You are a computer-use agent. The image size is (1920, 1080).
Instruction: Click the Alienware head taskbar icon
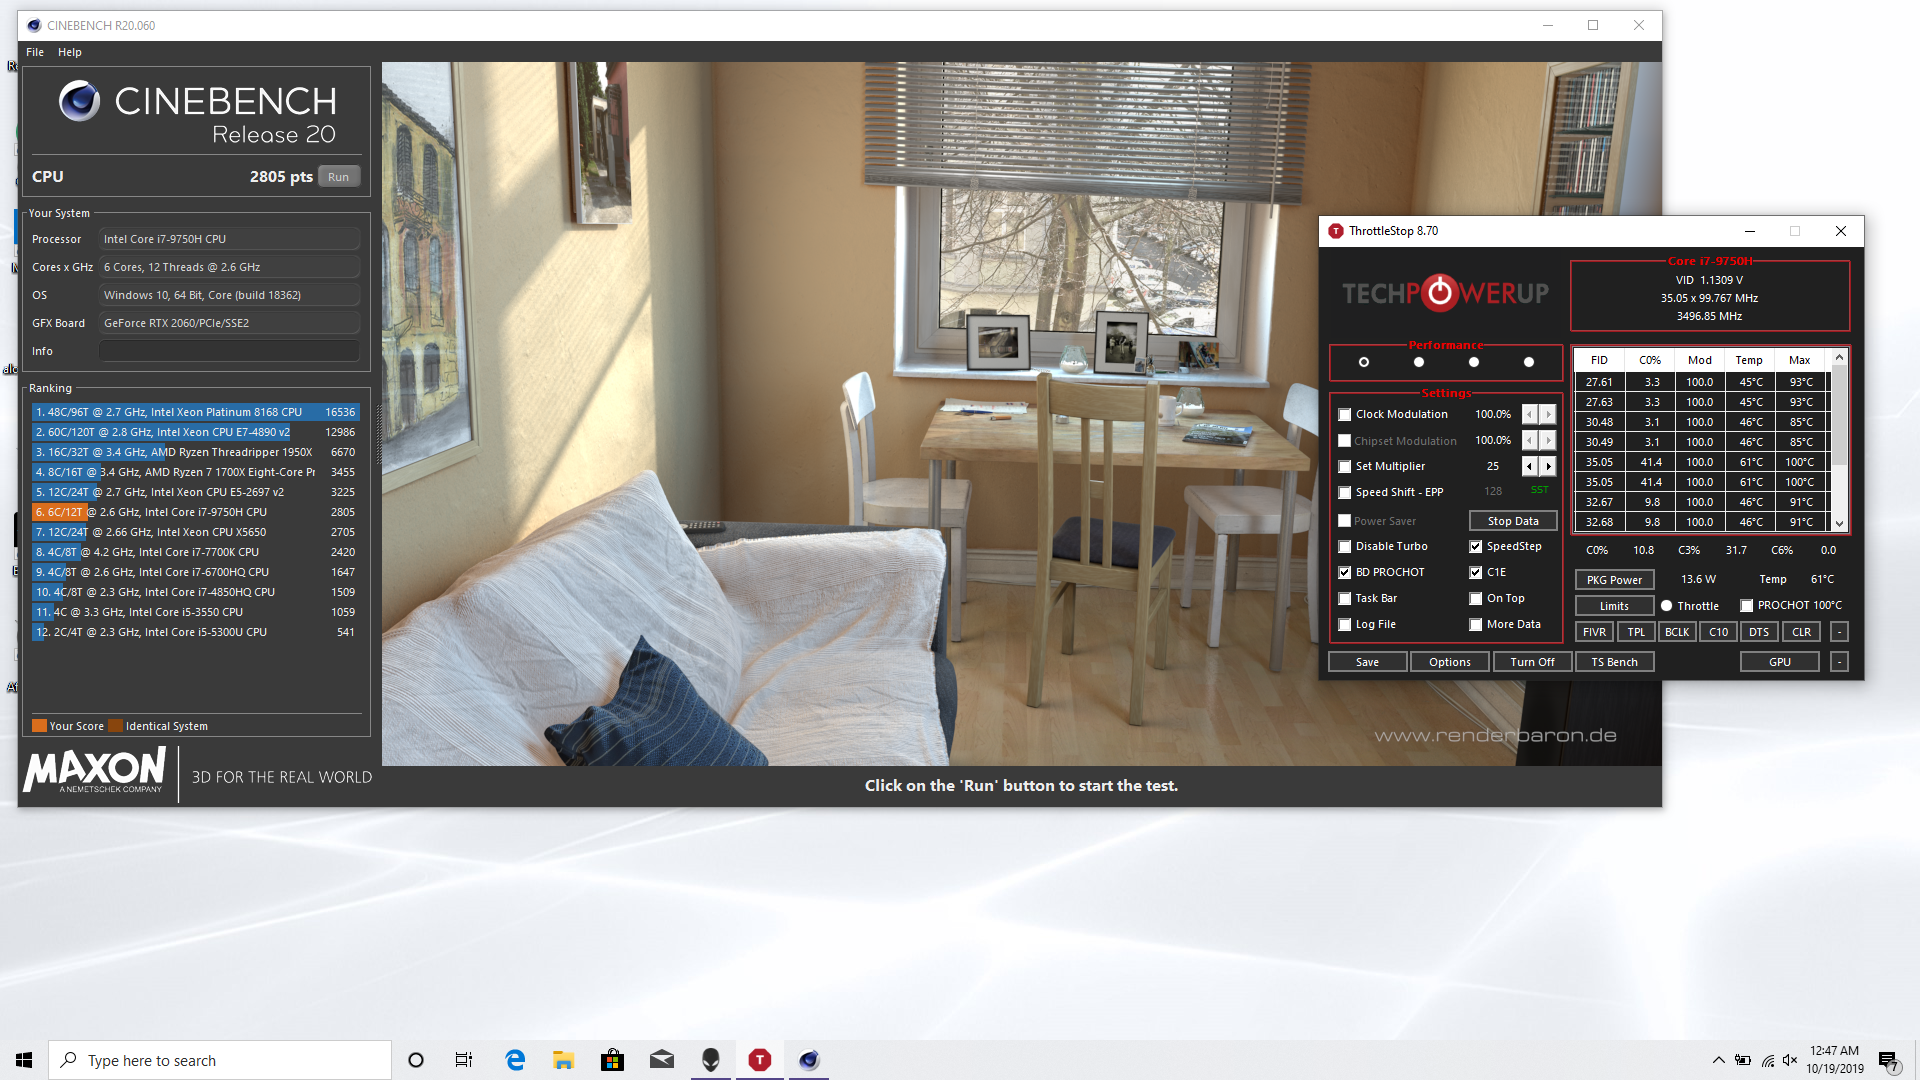point(710,1060)
